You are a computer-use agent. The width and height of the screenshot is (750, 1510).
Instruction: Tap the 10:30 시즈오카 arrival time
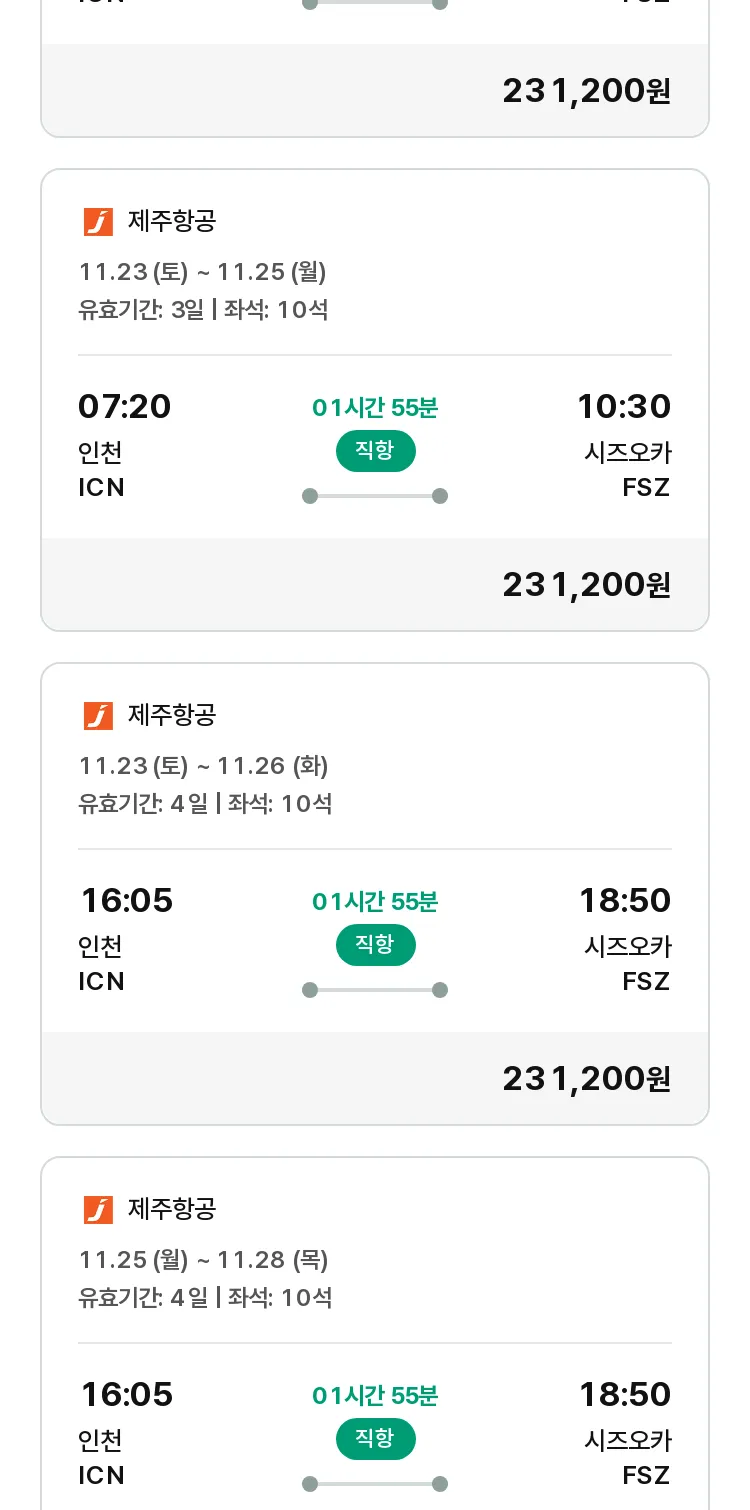(624, 407)
